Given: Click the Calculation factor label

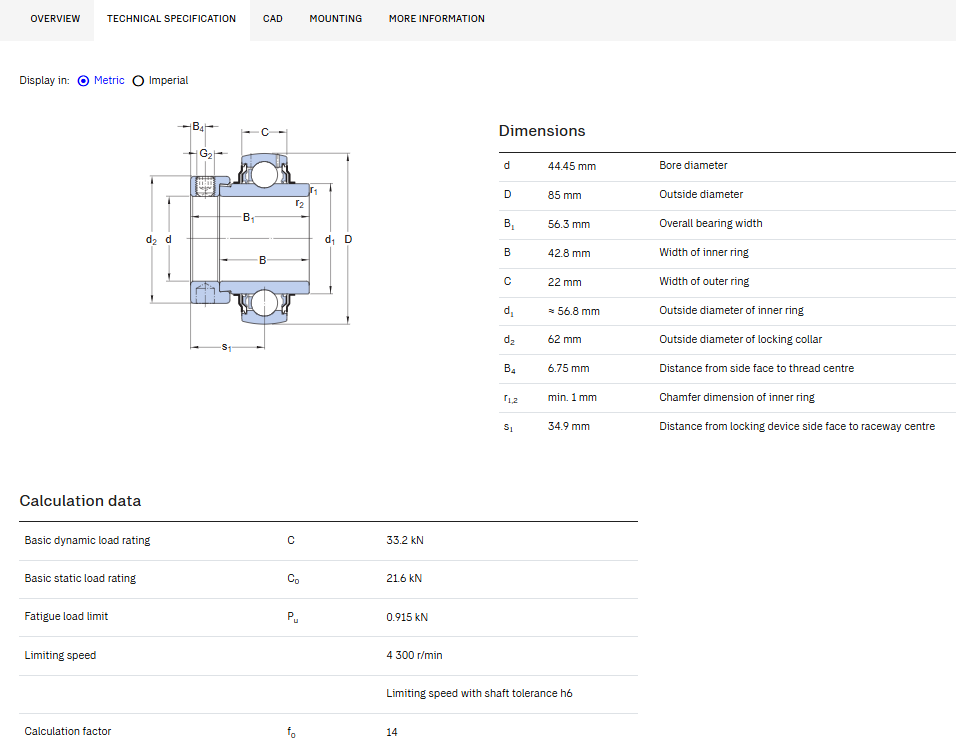Looking at the screenshot, I should click(68, 731).
